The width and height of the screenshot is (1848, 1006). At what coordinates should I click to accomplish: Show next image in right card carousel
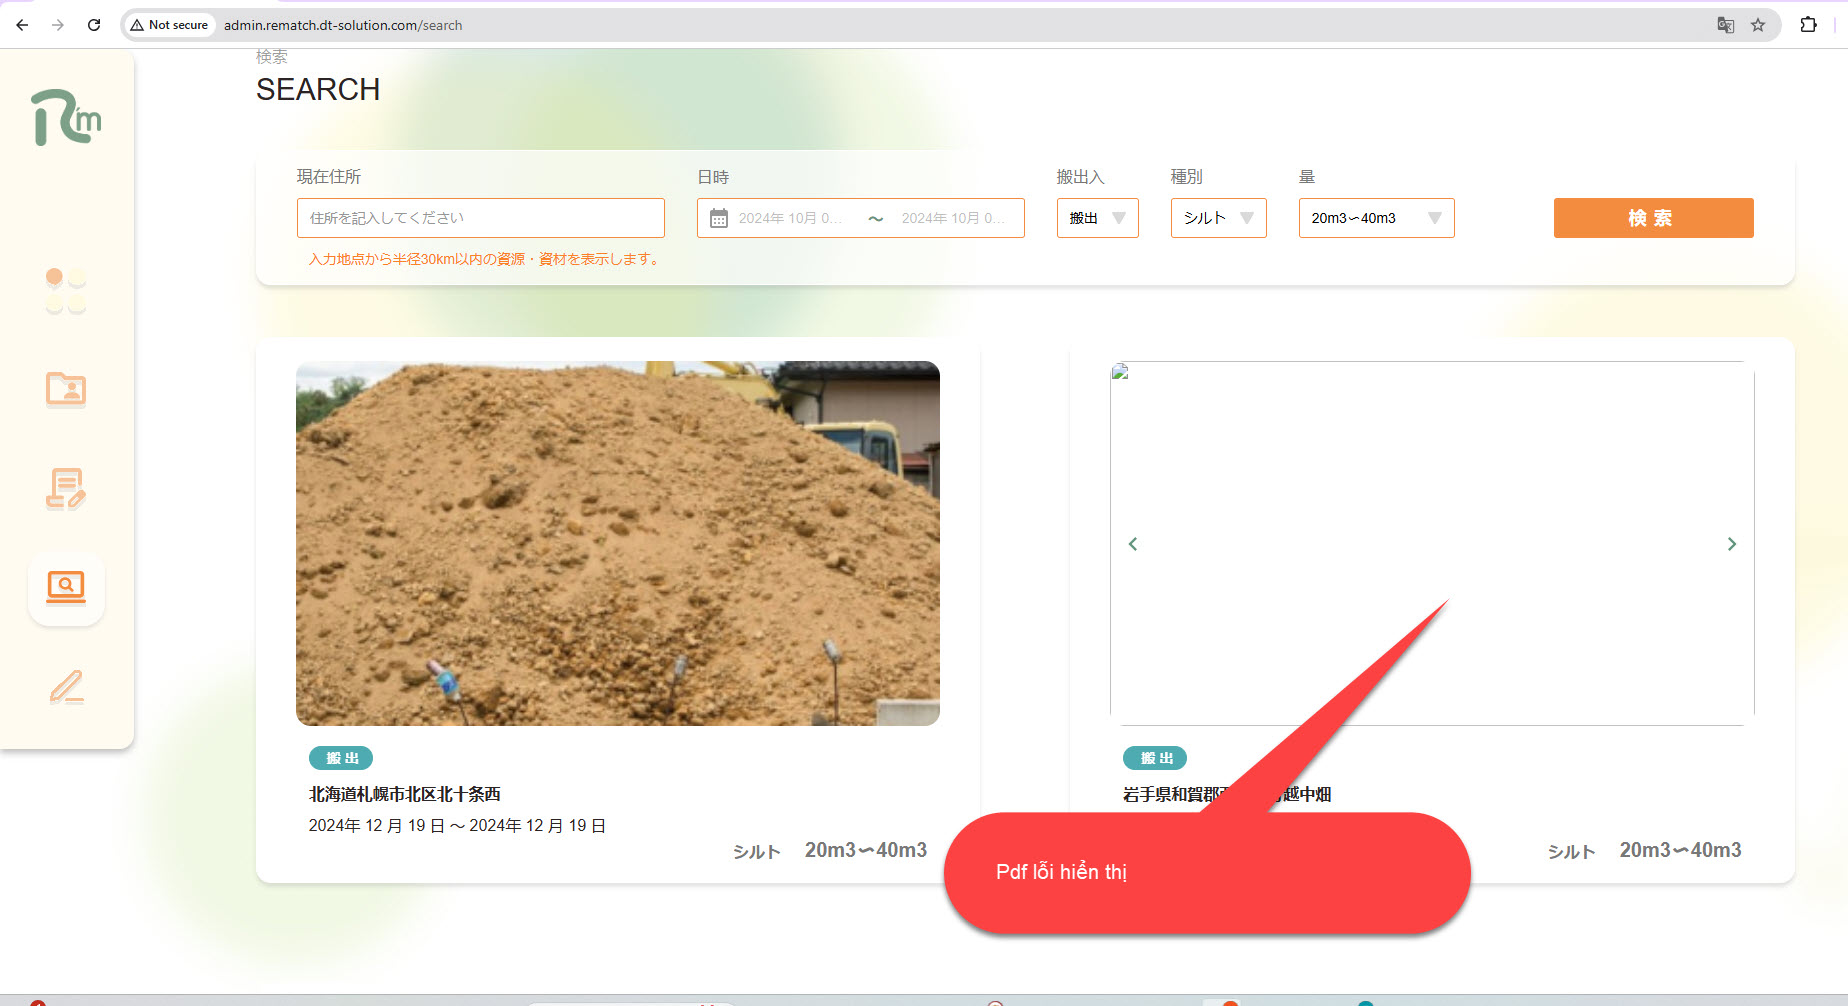1731,544
